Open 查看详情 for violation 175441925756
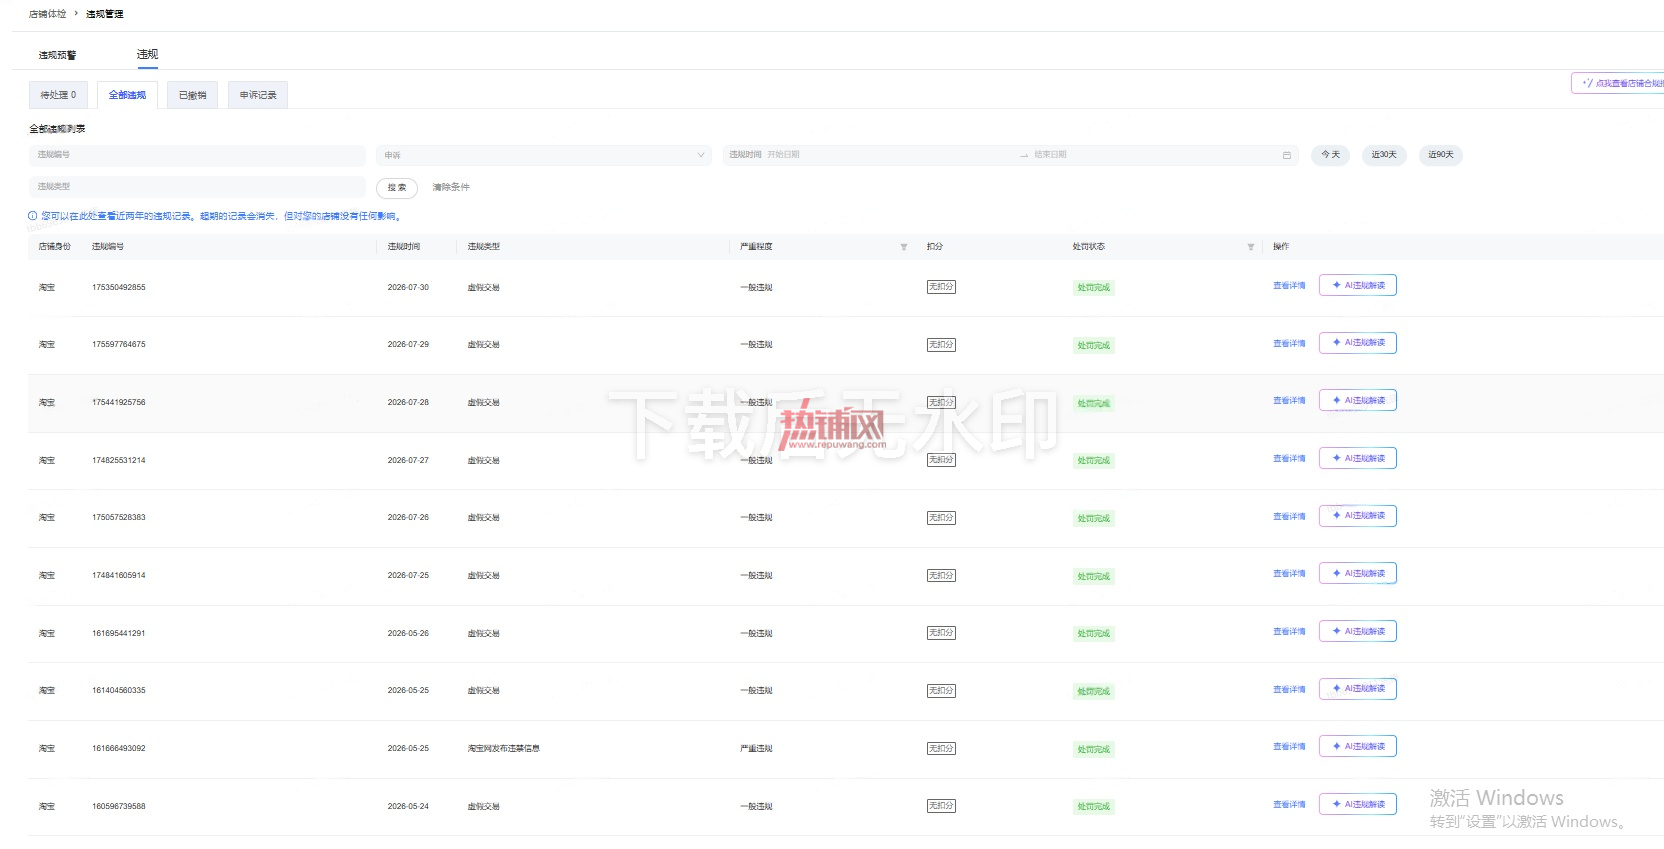1664x849 pixels. pos(1289,401)
